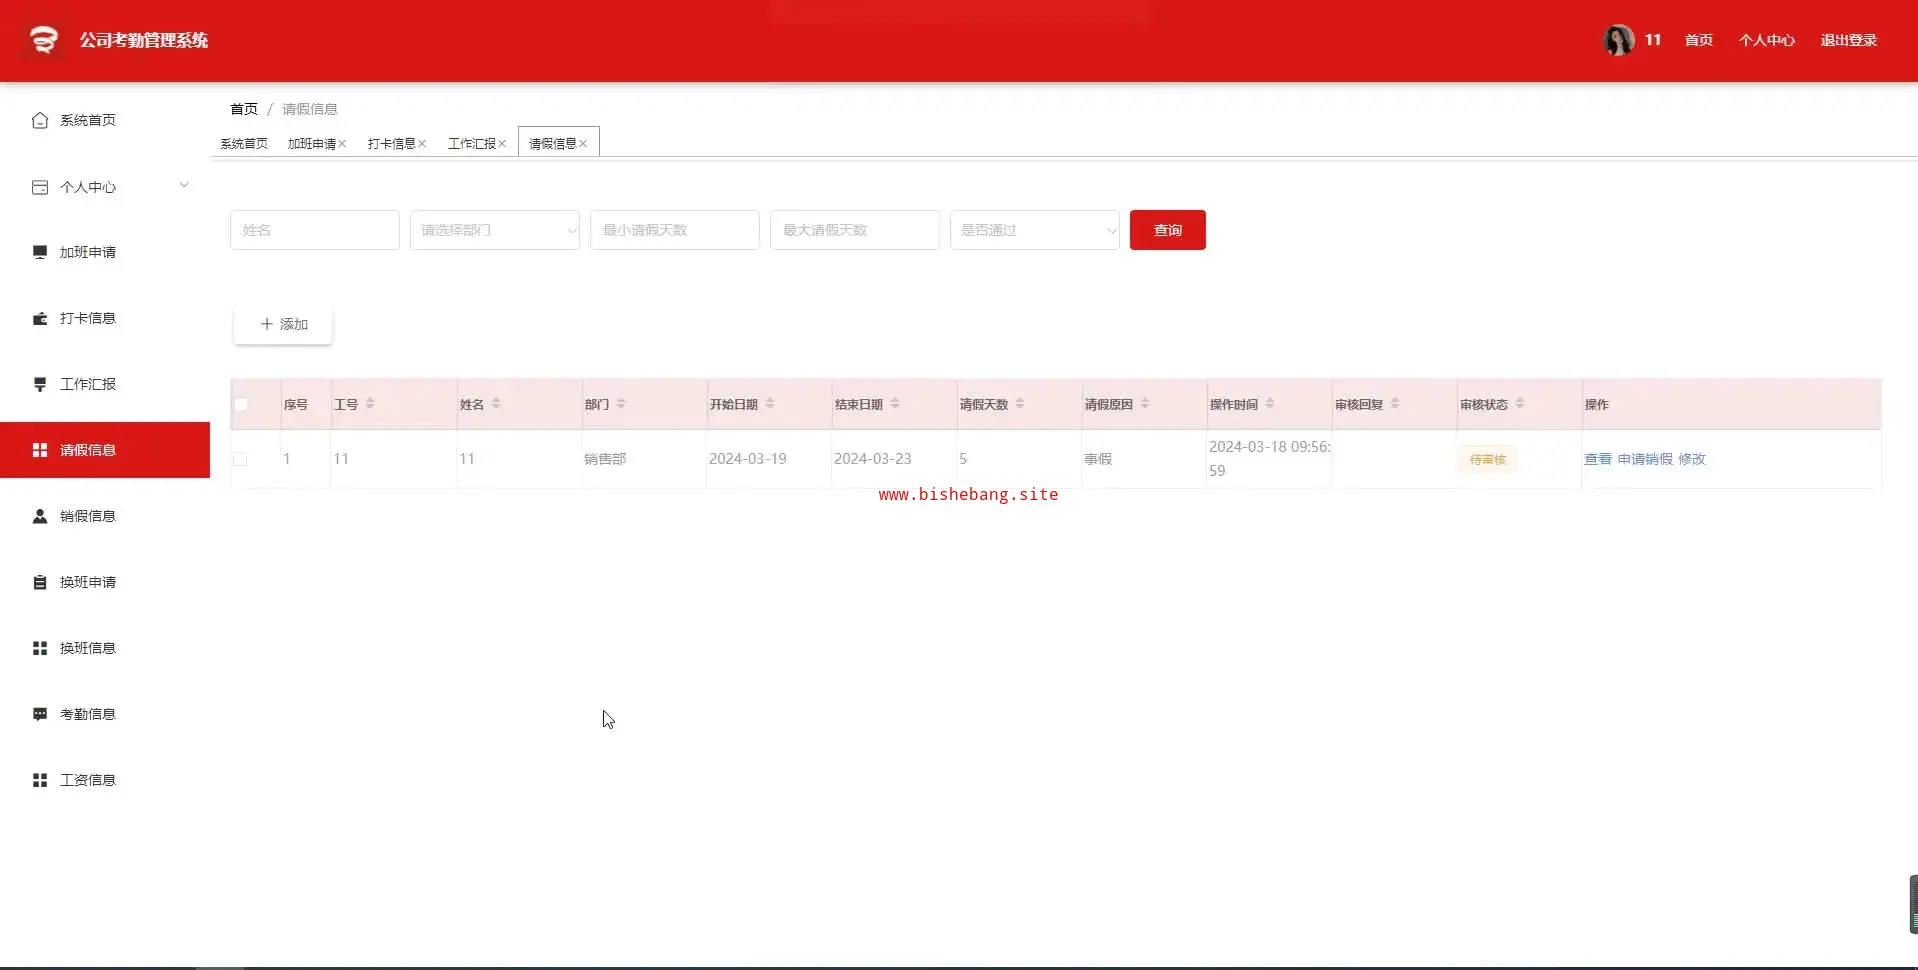
Task: Close the 请假信息 tab
Action: (583, 144)
